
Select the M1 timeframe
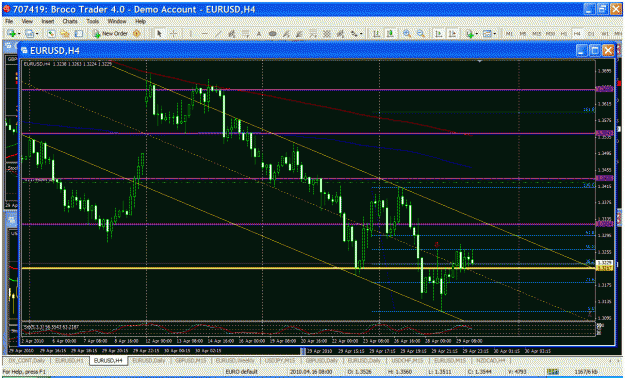pyautogui.click(x=509, y=34)
